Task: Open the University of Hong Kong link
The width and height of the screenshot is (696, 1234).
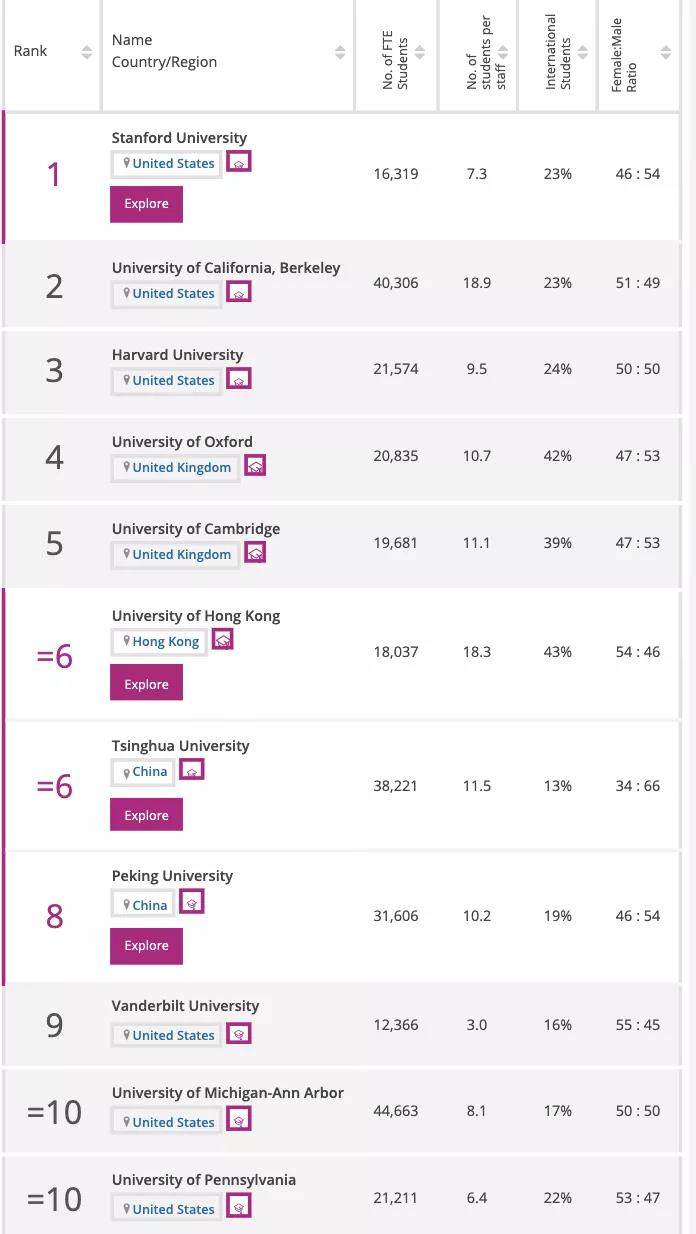Action: click(x=196, y=616)
